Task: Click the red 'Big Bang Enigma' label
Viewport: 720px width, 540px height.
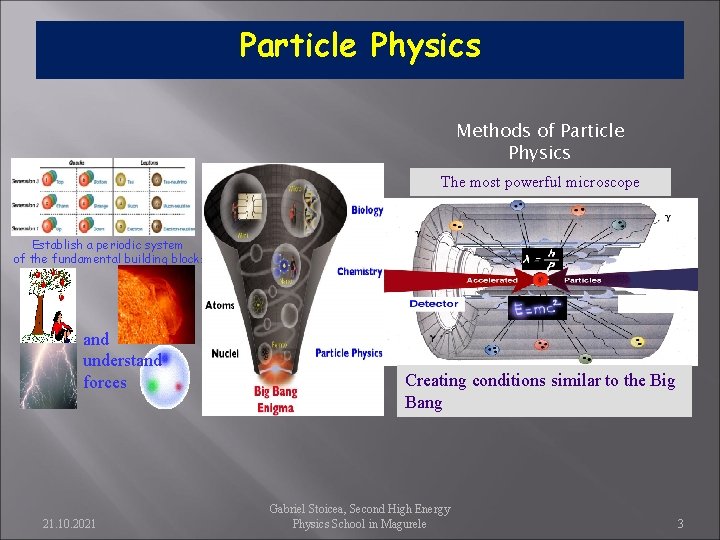Action: pos(276,400)
